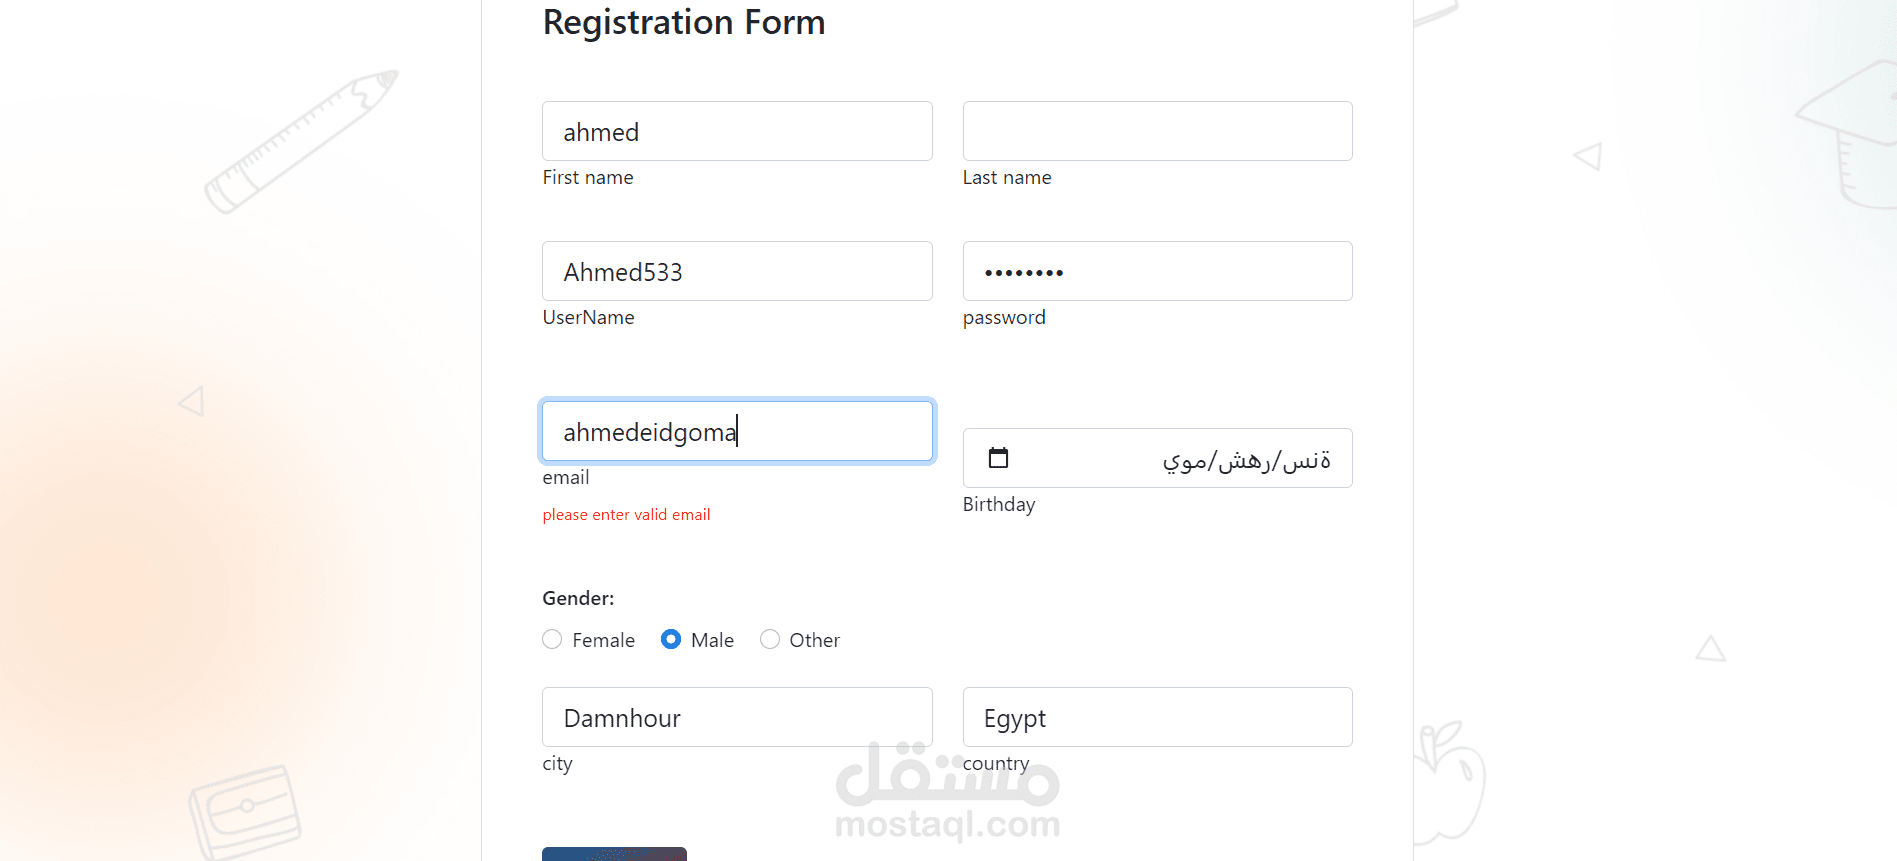
Task: Select the Male gender radio button
Action: 671,639
